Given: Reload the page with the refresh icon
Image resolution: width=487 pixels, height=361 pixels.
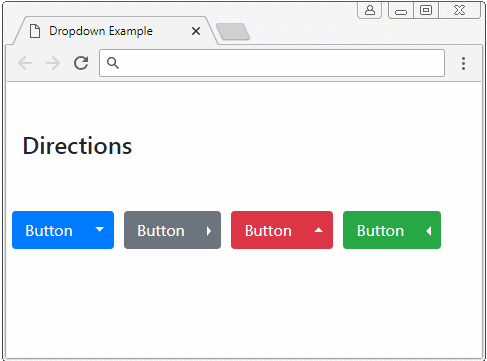Looking at the screenshot, I should tap(81, 63).
